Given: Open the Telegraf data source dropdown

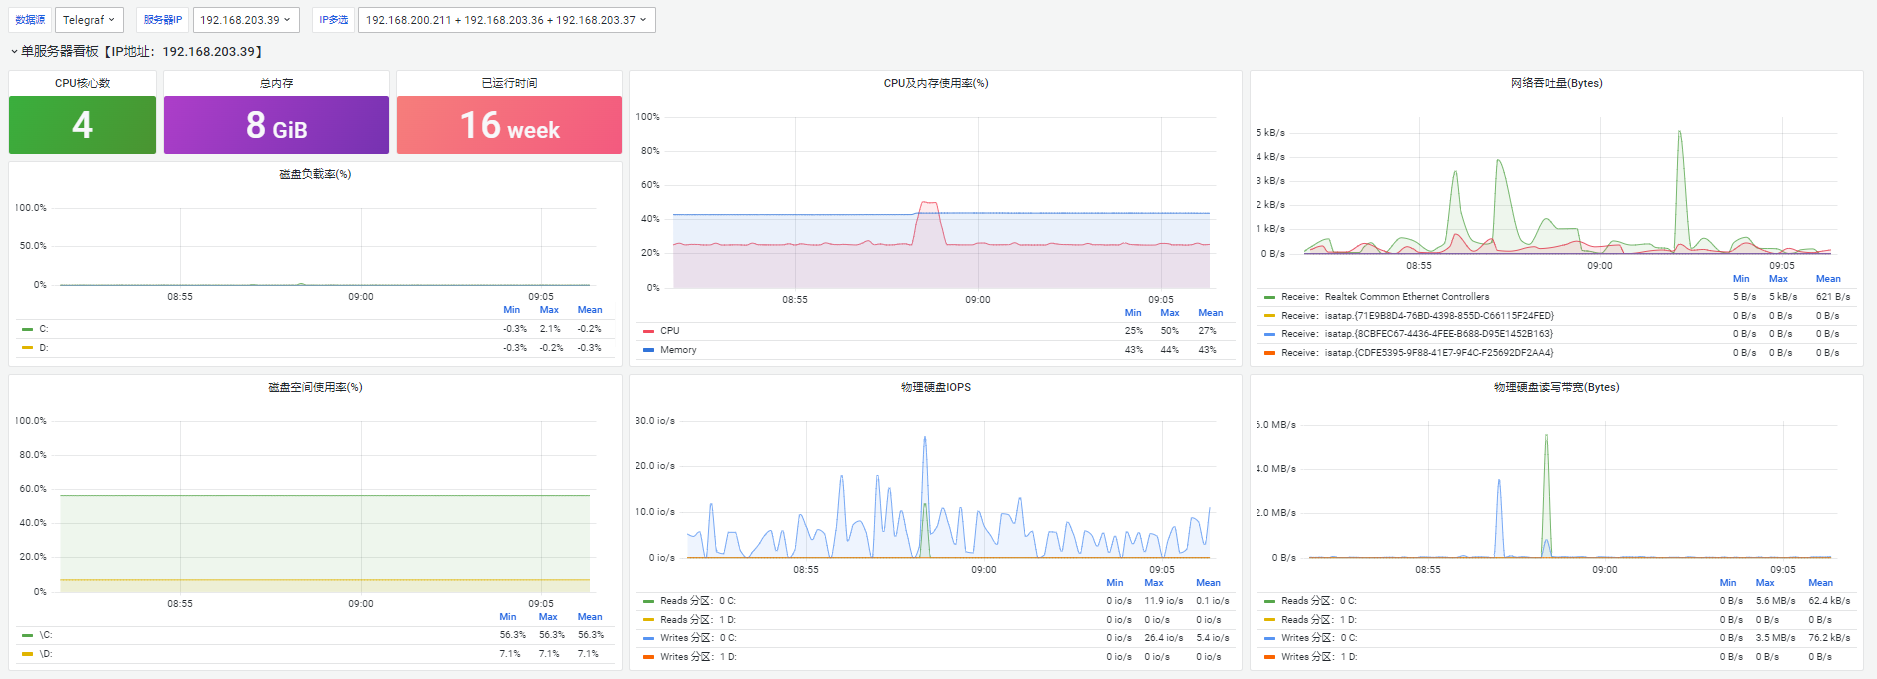Looking at the screenshot, I should [89, 20].
